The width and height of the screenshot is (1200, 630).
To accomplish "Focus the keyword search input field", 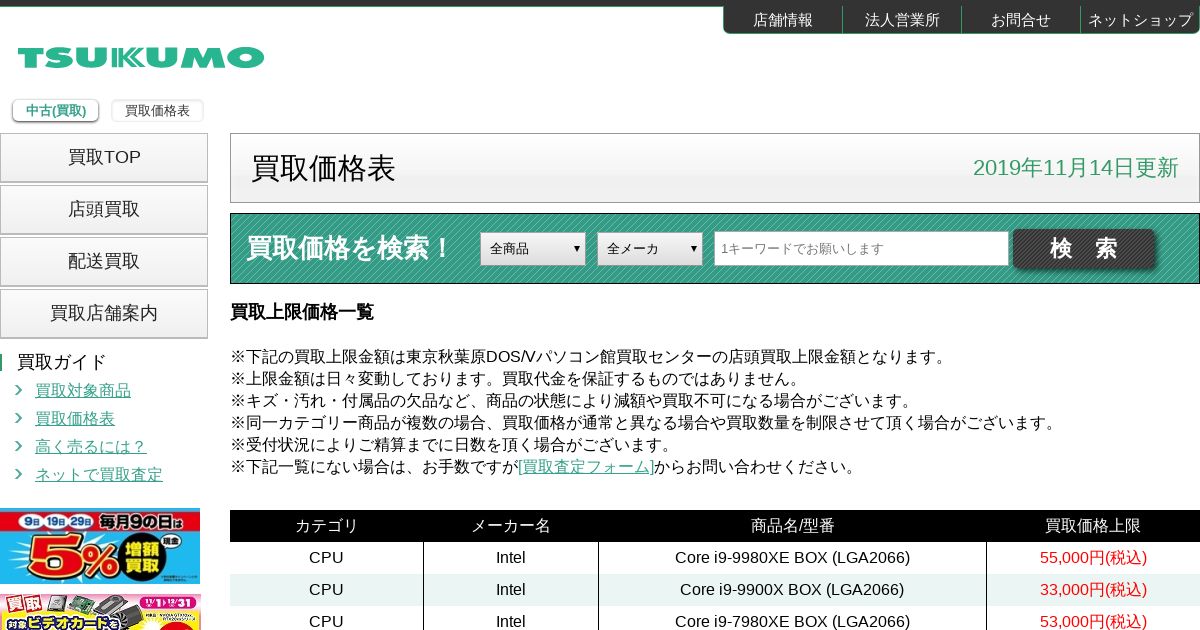I will [861, 249].
